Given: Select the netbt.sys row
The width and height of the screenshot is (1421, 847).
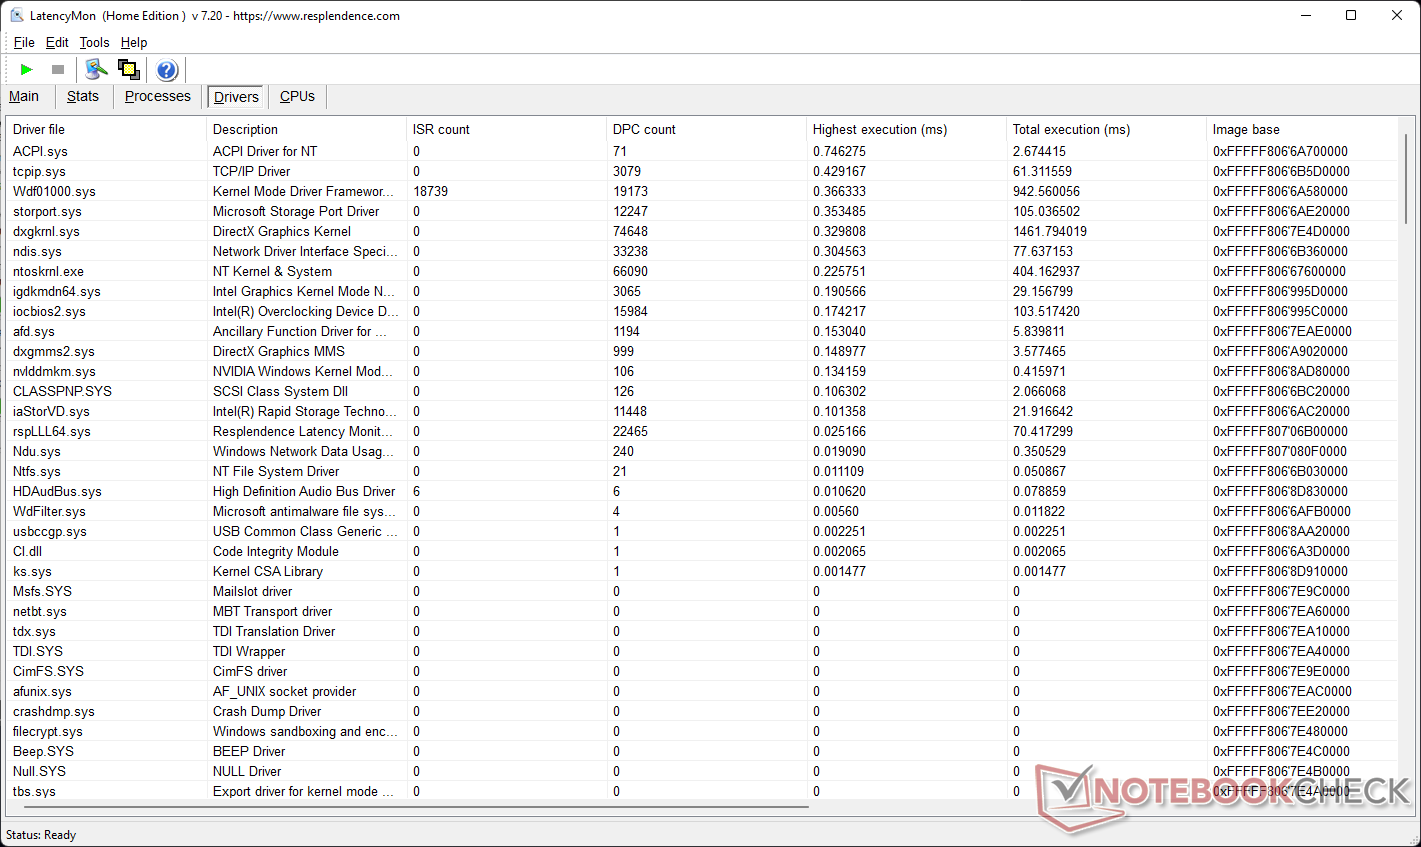Looking at the screenshot, I should pos(703,611).
